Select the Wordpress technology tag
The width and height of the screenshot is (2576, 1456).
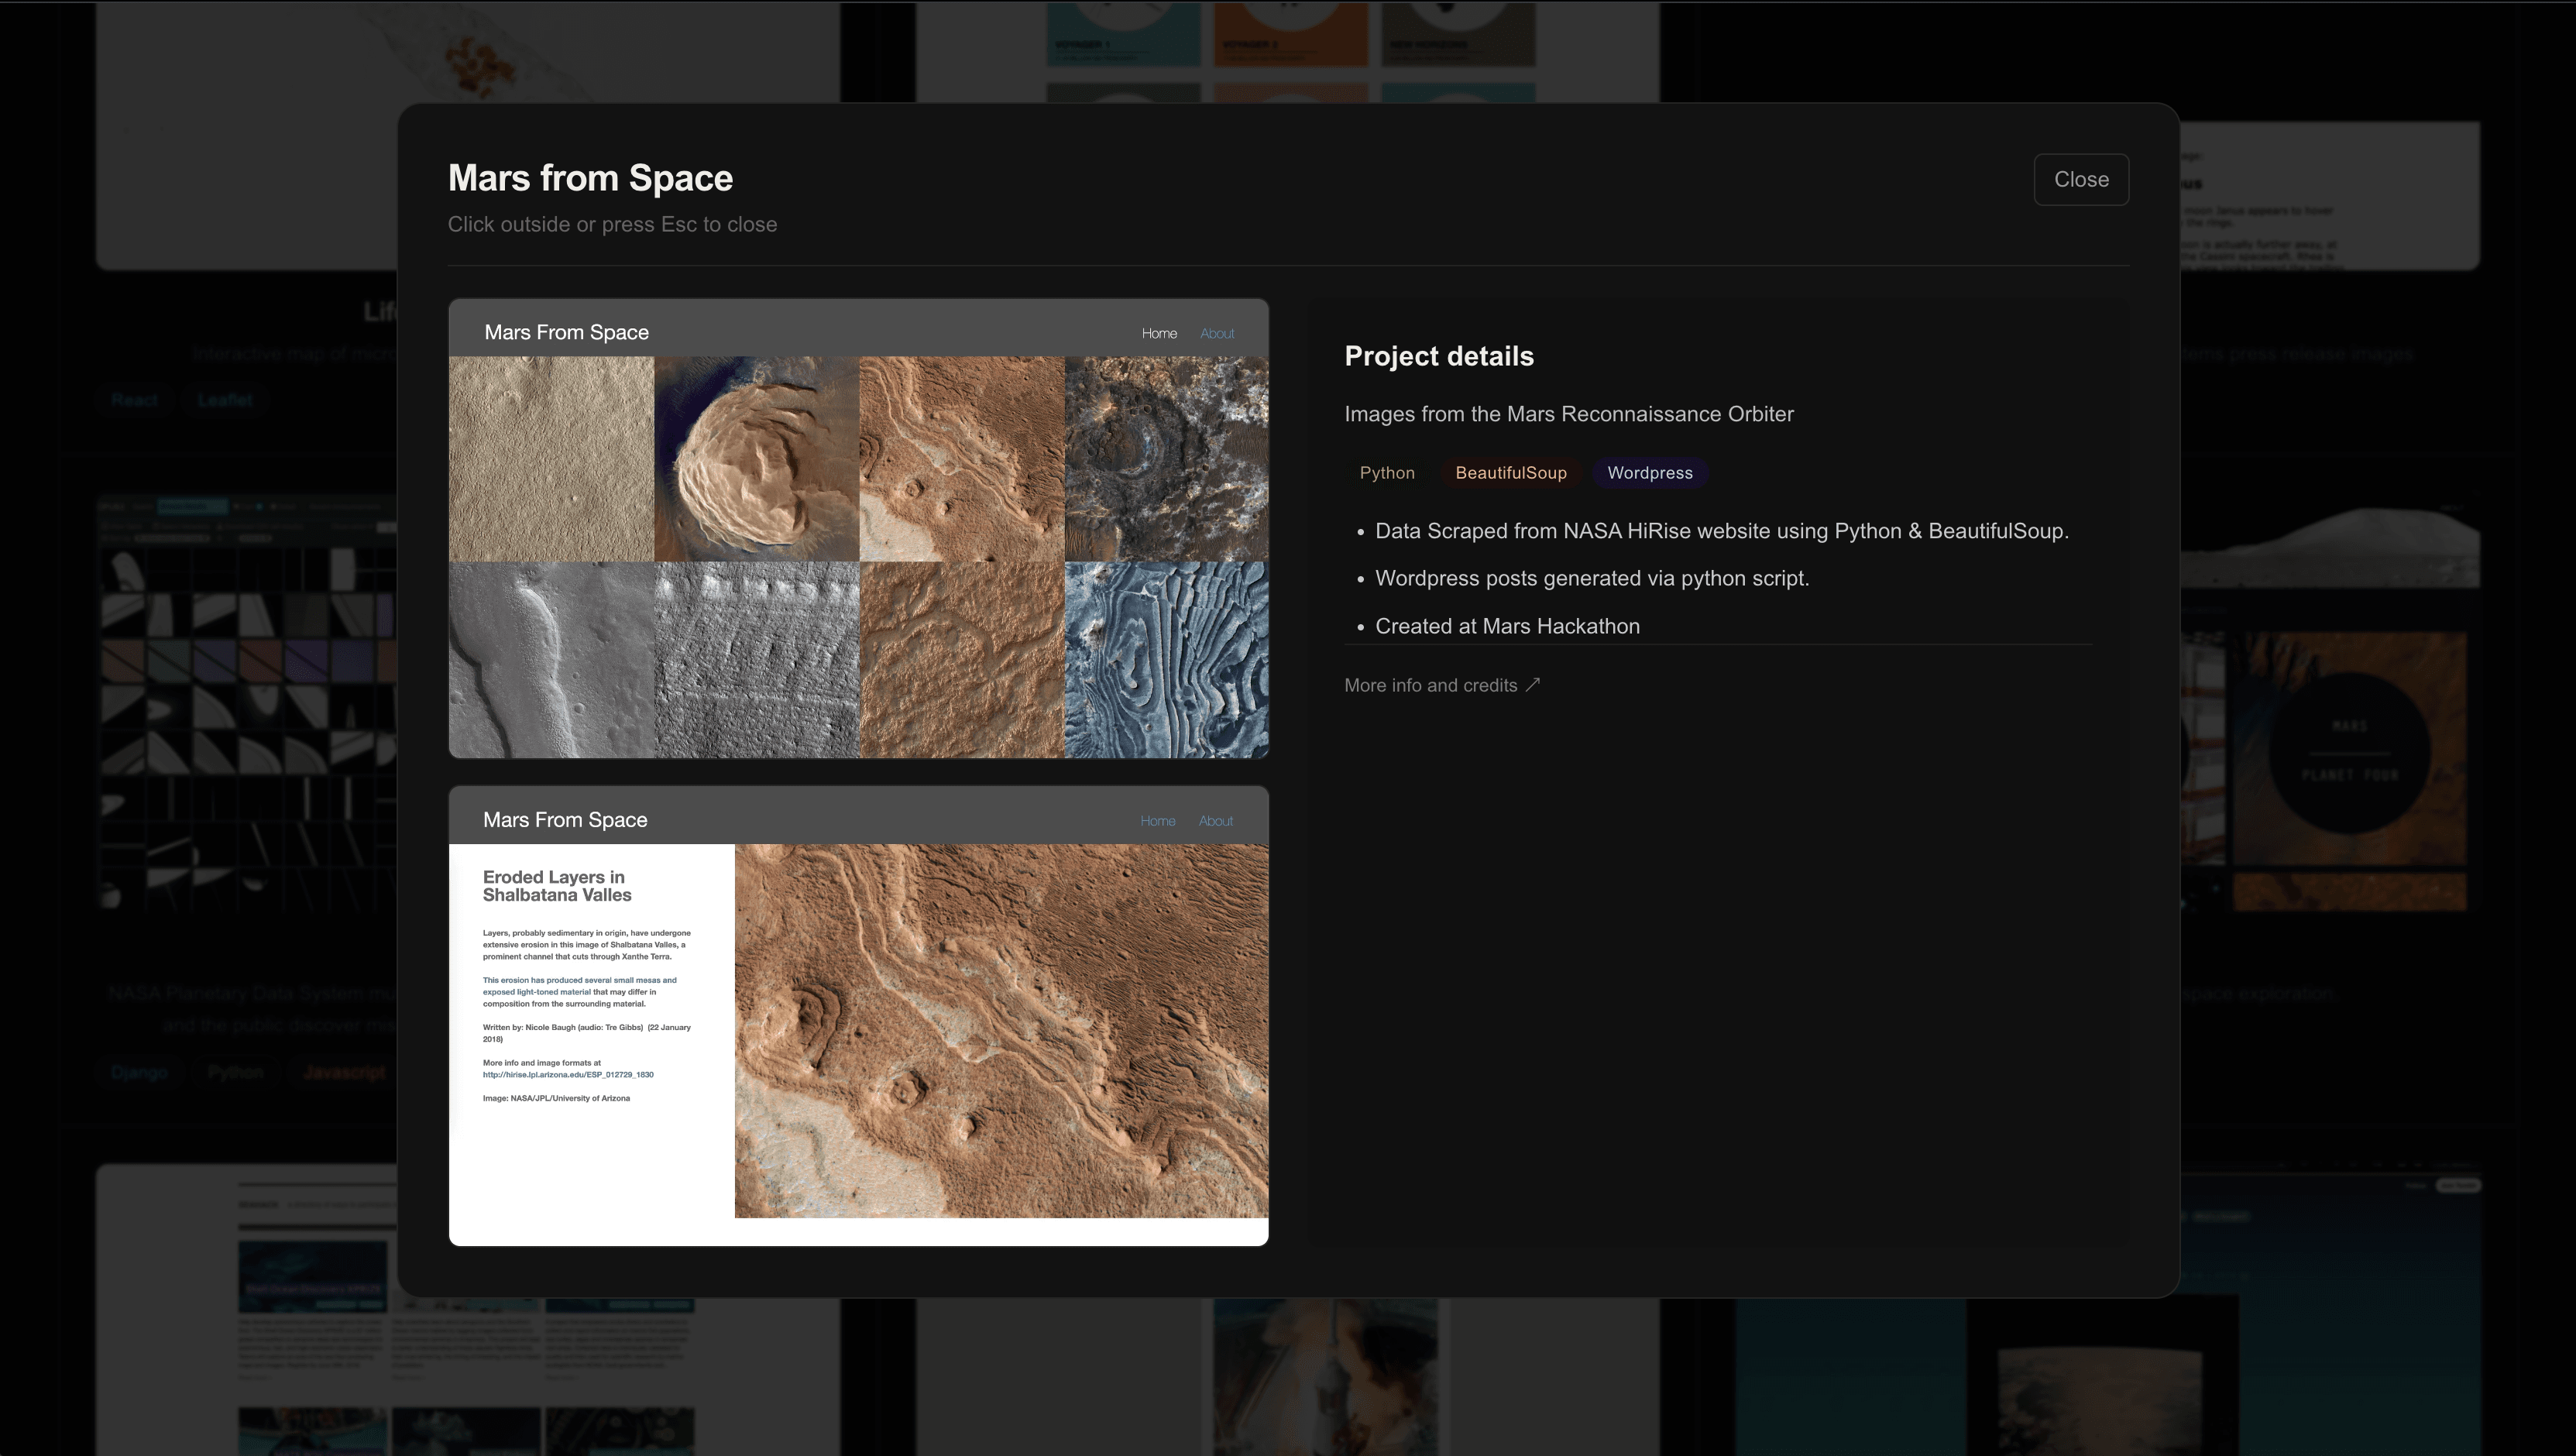coord(1649,472)
